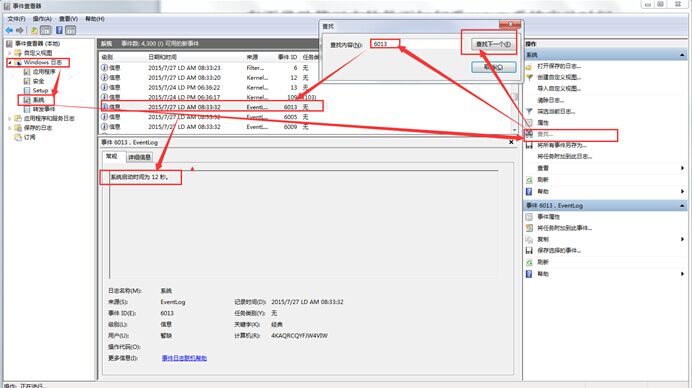
Task: Click 导入自定义视图... action
Action: click(x=559, y=89)
